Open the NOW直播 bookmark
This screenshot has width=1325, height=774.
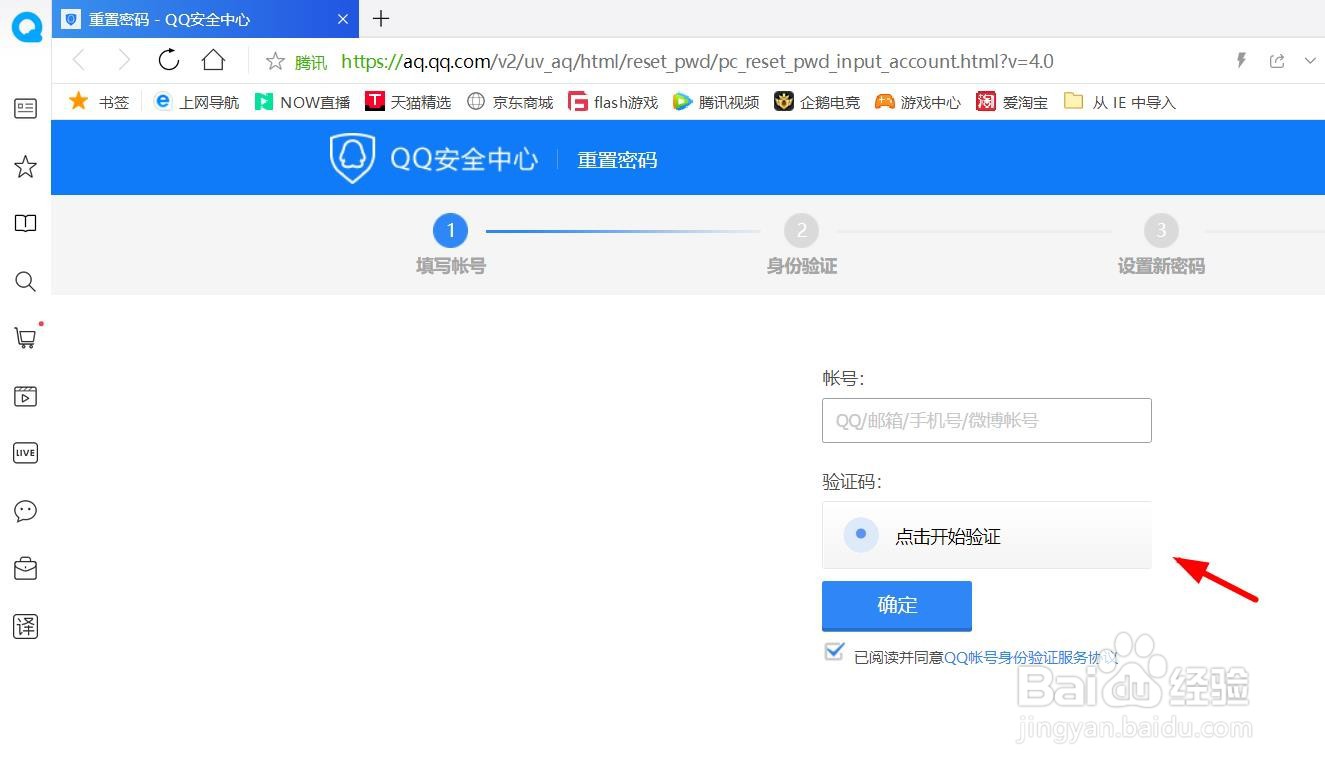(302, 101)
